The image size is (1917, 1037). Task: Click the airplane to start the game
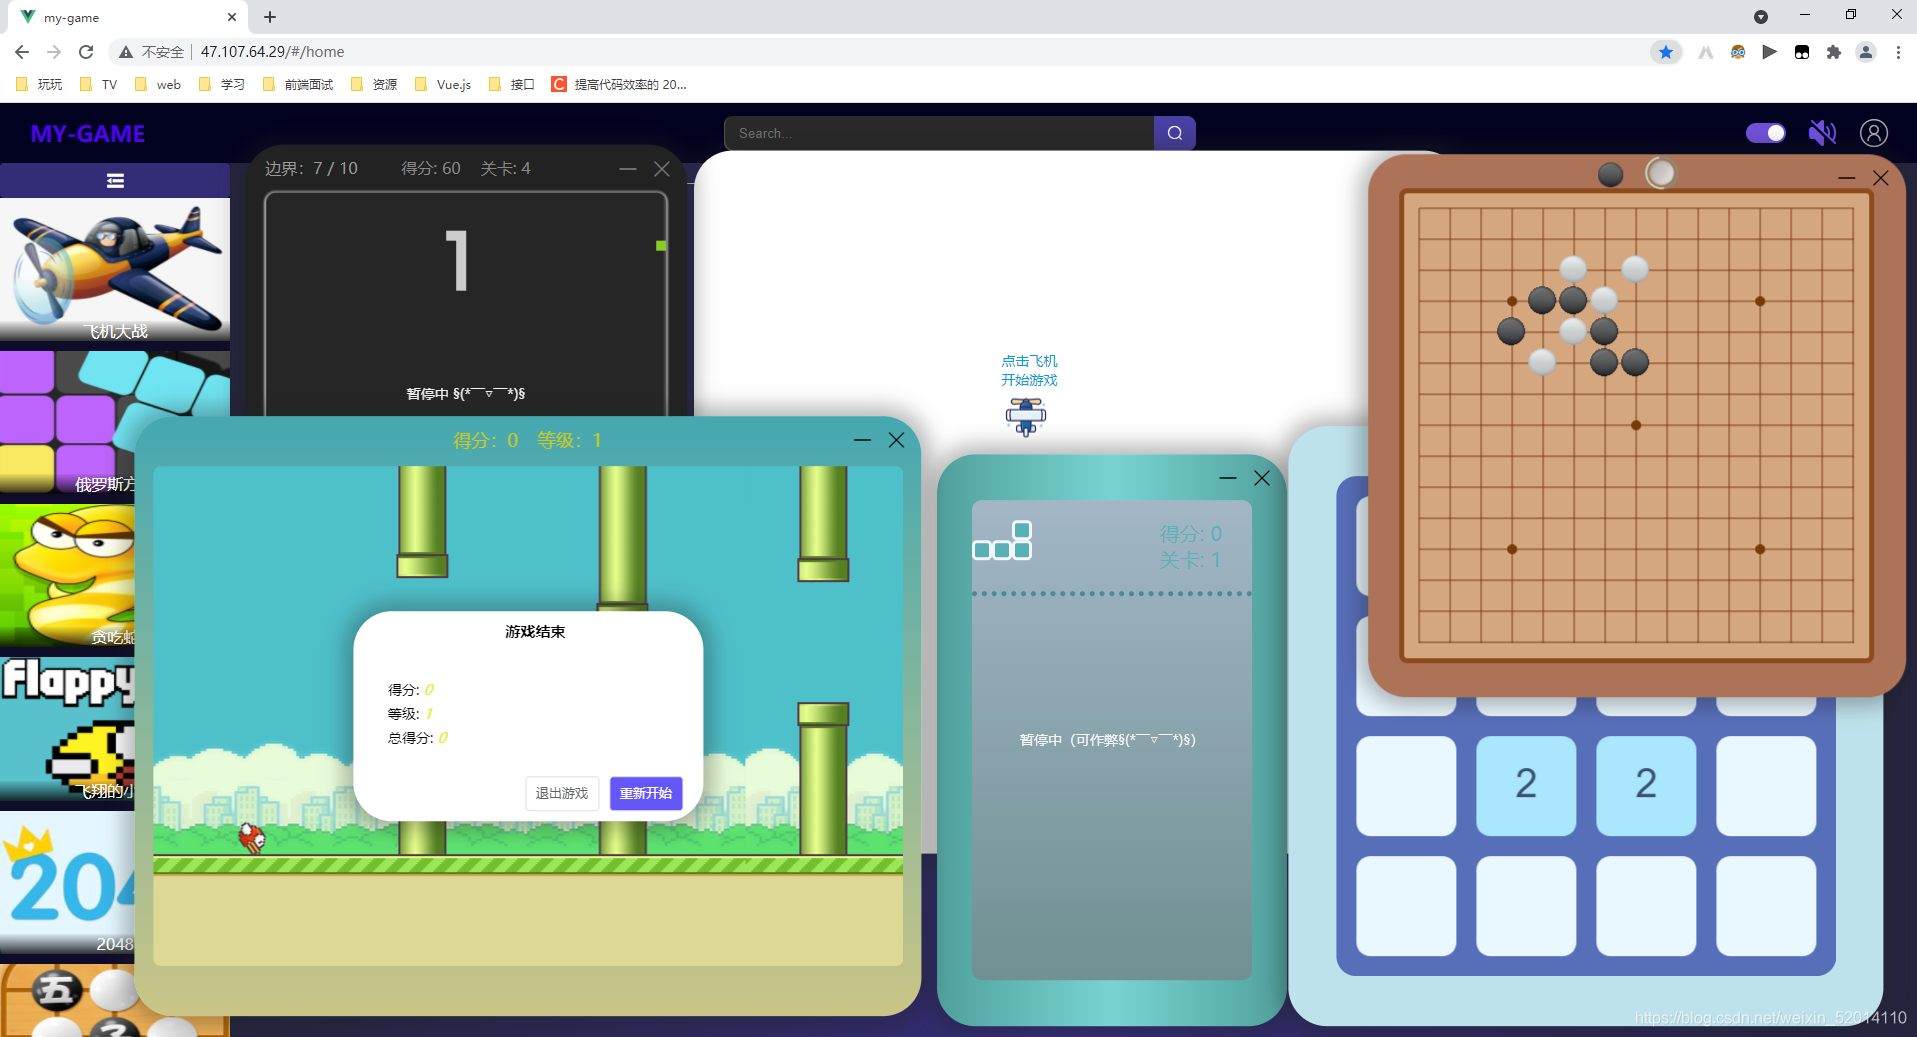click(x=1026, y=416)
